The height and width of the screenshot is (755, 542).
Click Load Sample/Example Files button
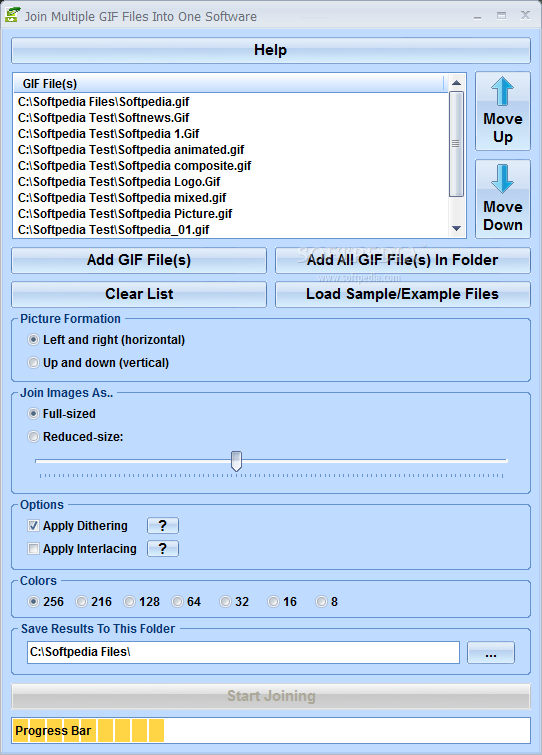coord(402,294)
